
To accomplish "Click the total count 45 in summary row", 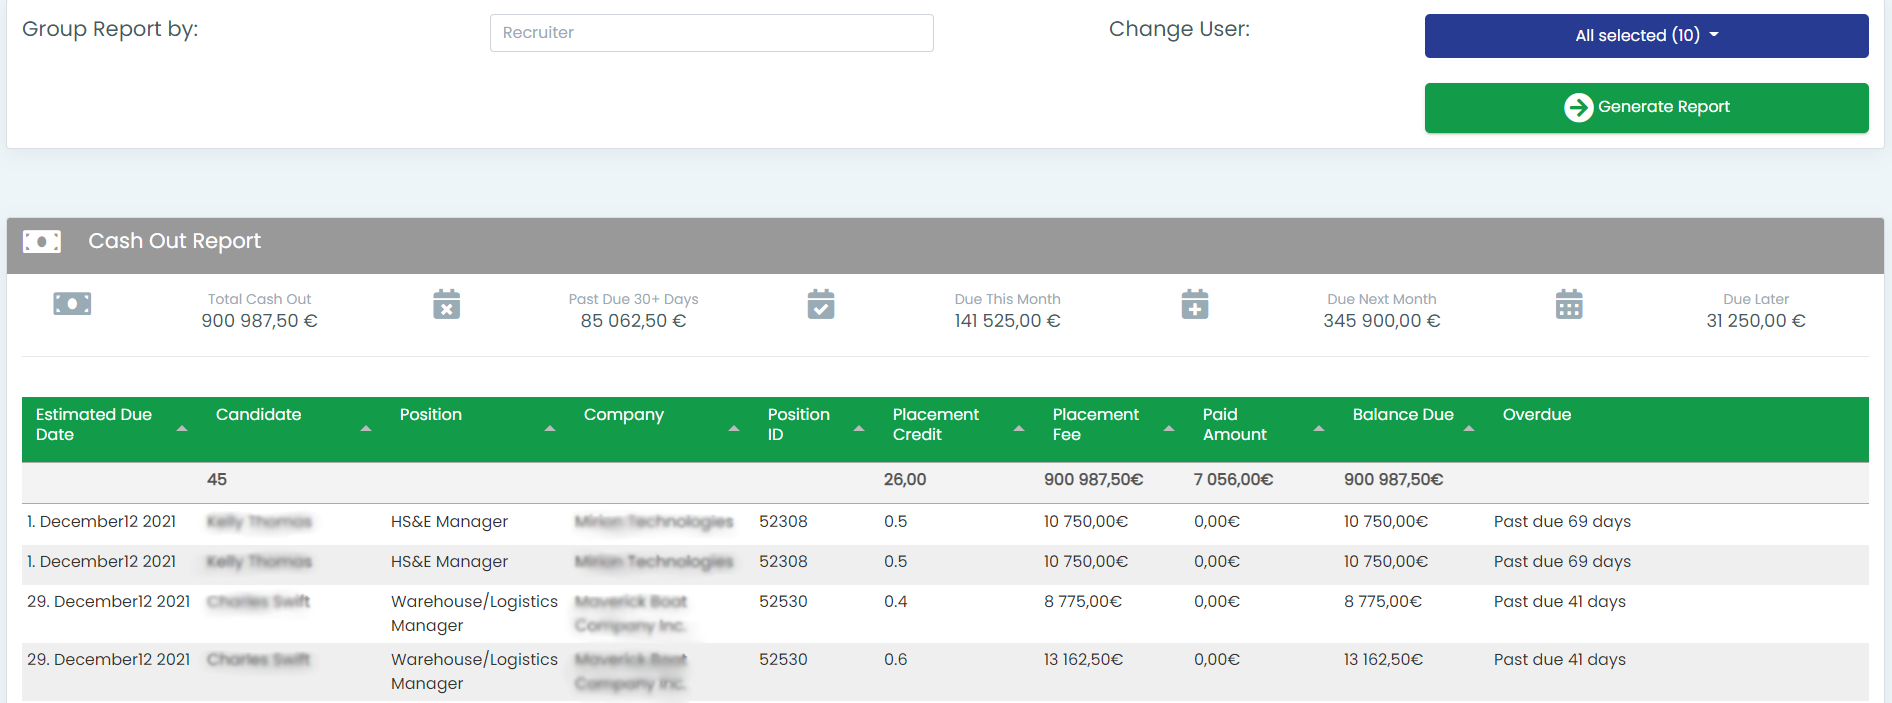I will [217, 480].
